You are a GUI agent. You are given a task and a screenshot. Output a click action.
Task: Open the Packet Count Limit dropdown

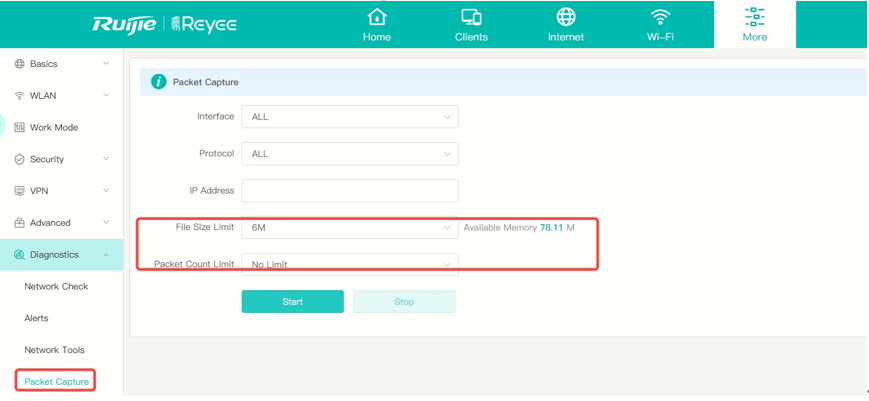pos(349,265)
